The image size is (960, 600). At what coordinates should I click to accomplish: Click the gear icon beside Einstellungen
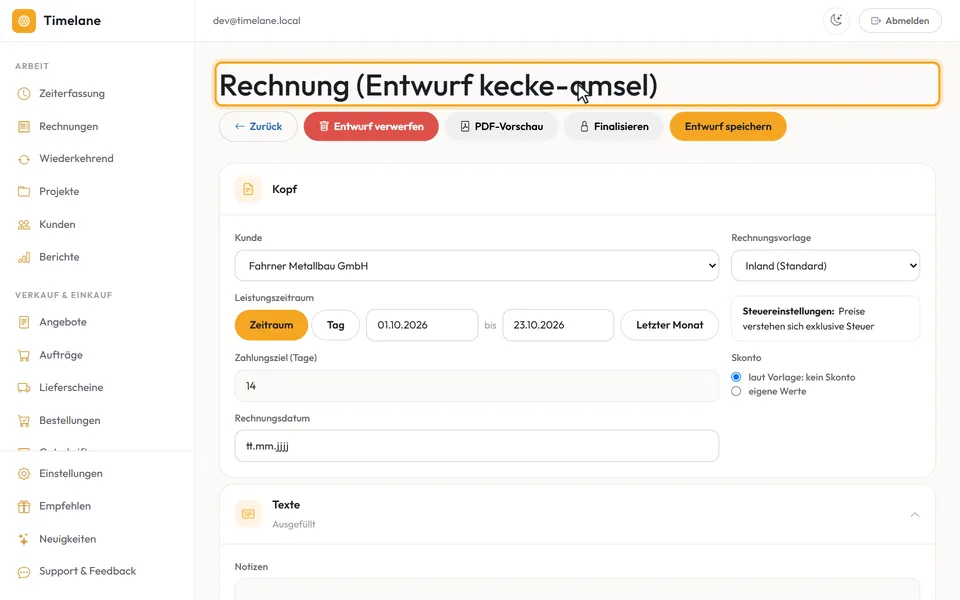(24, 474)
